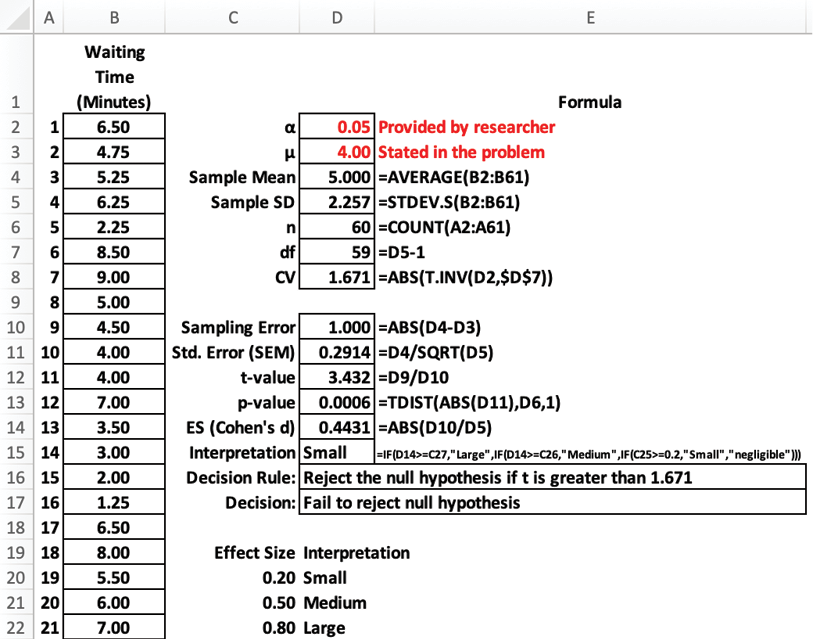Click the Waiting Time (Minutes) header cell

click(114, 76)
